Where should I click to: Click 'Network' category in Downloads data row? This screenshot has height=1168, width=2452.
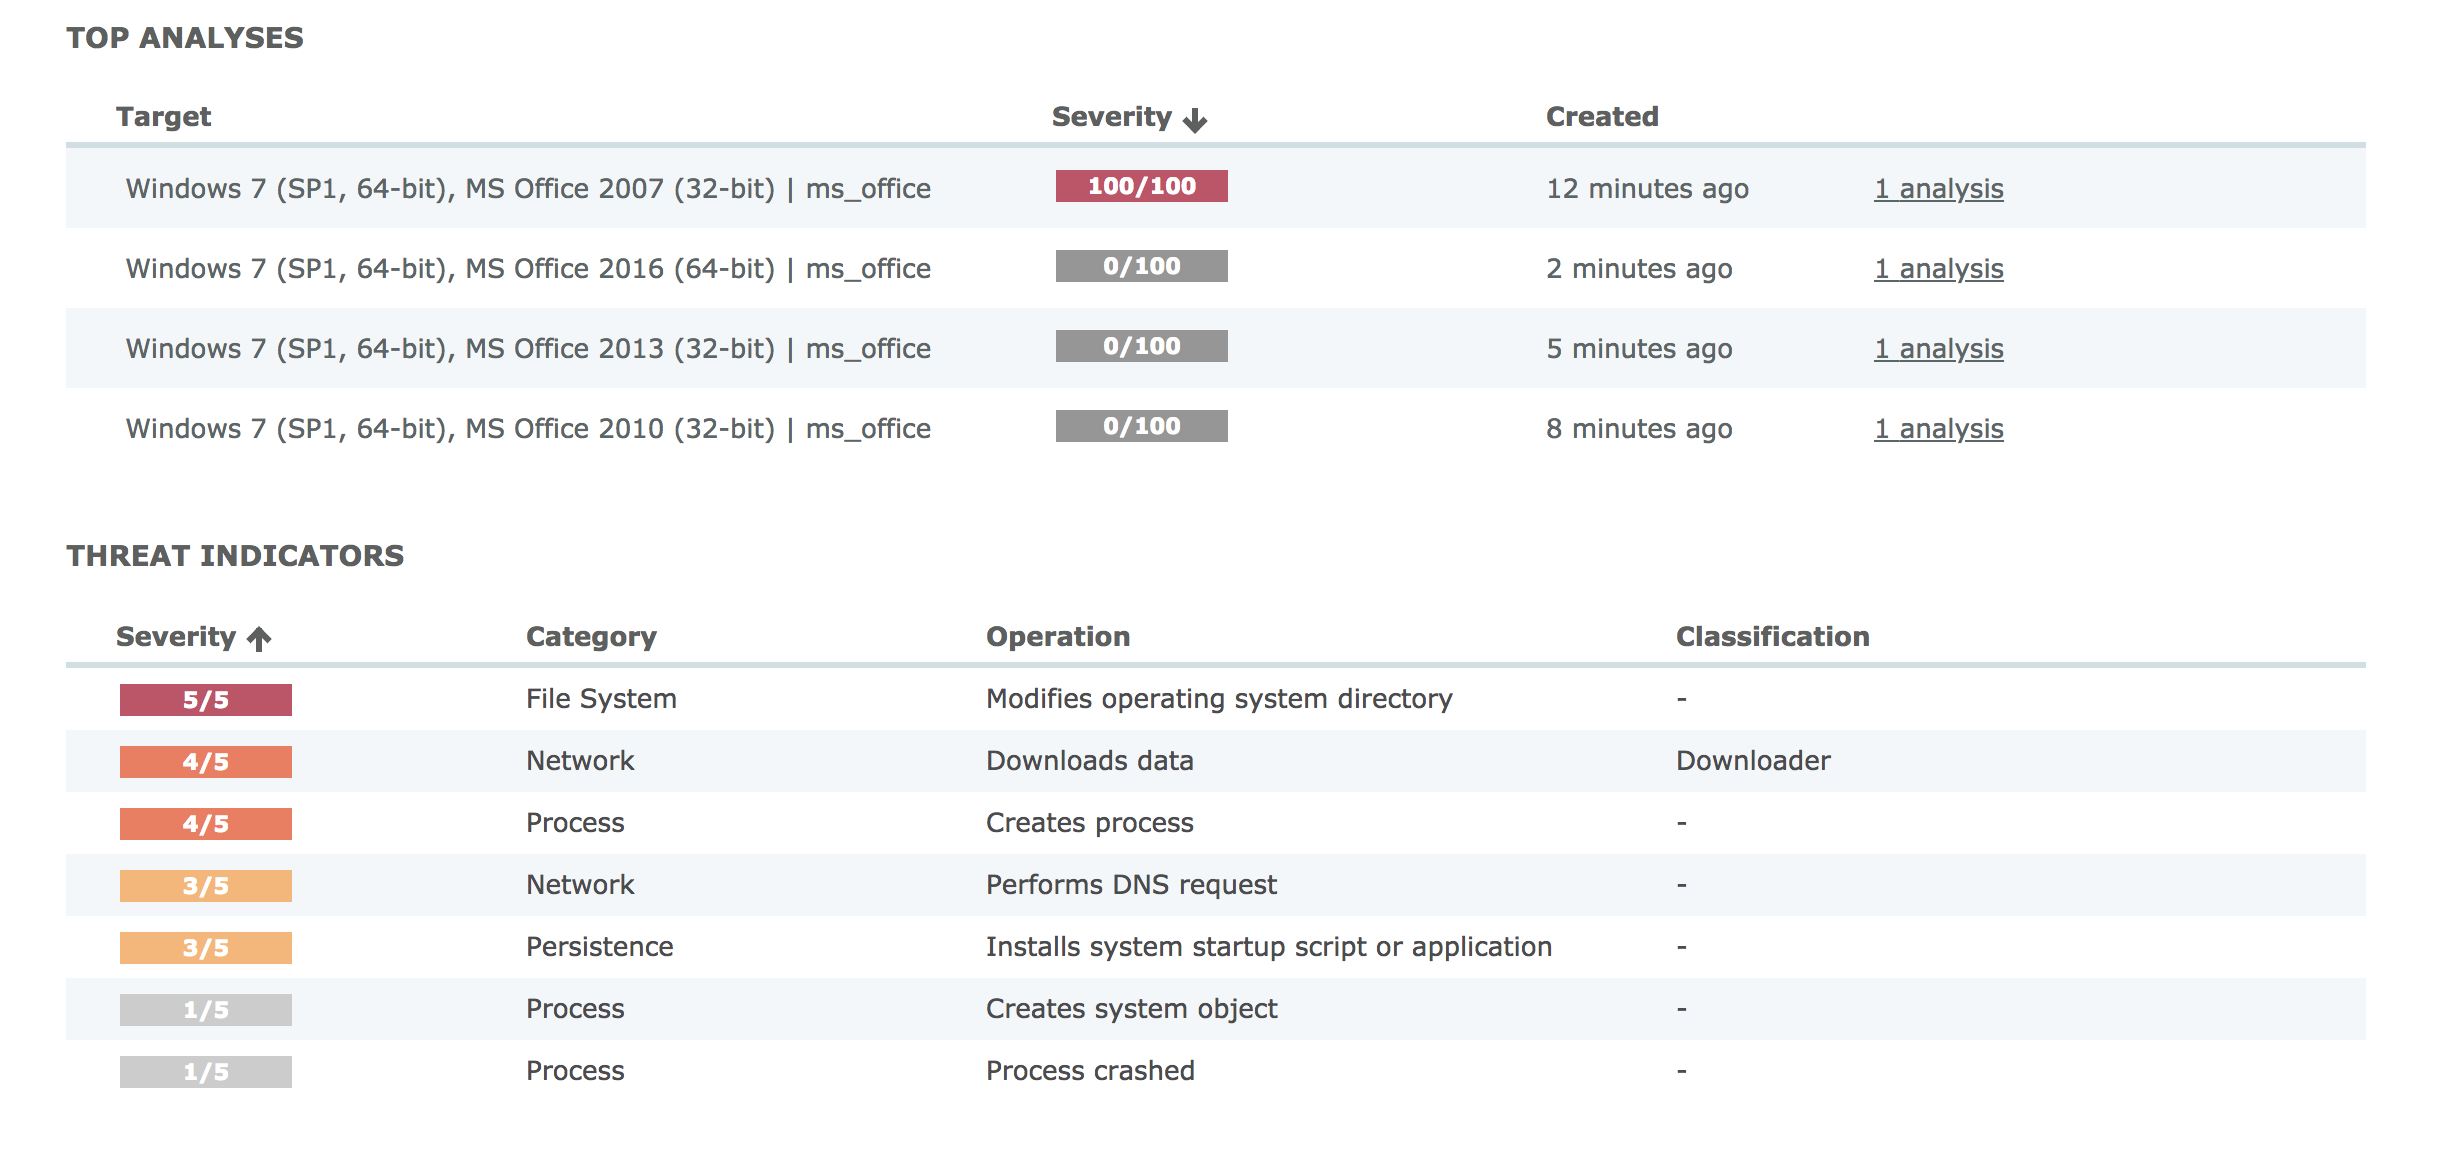pos(580,761)
